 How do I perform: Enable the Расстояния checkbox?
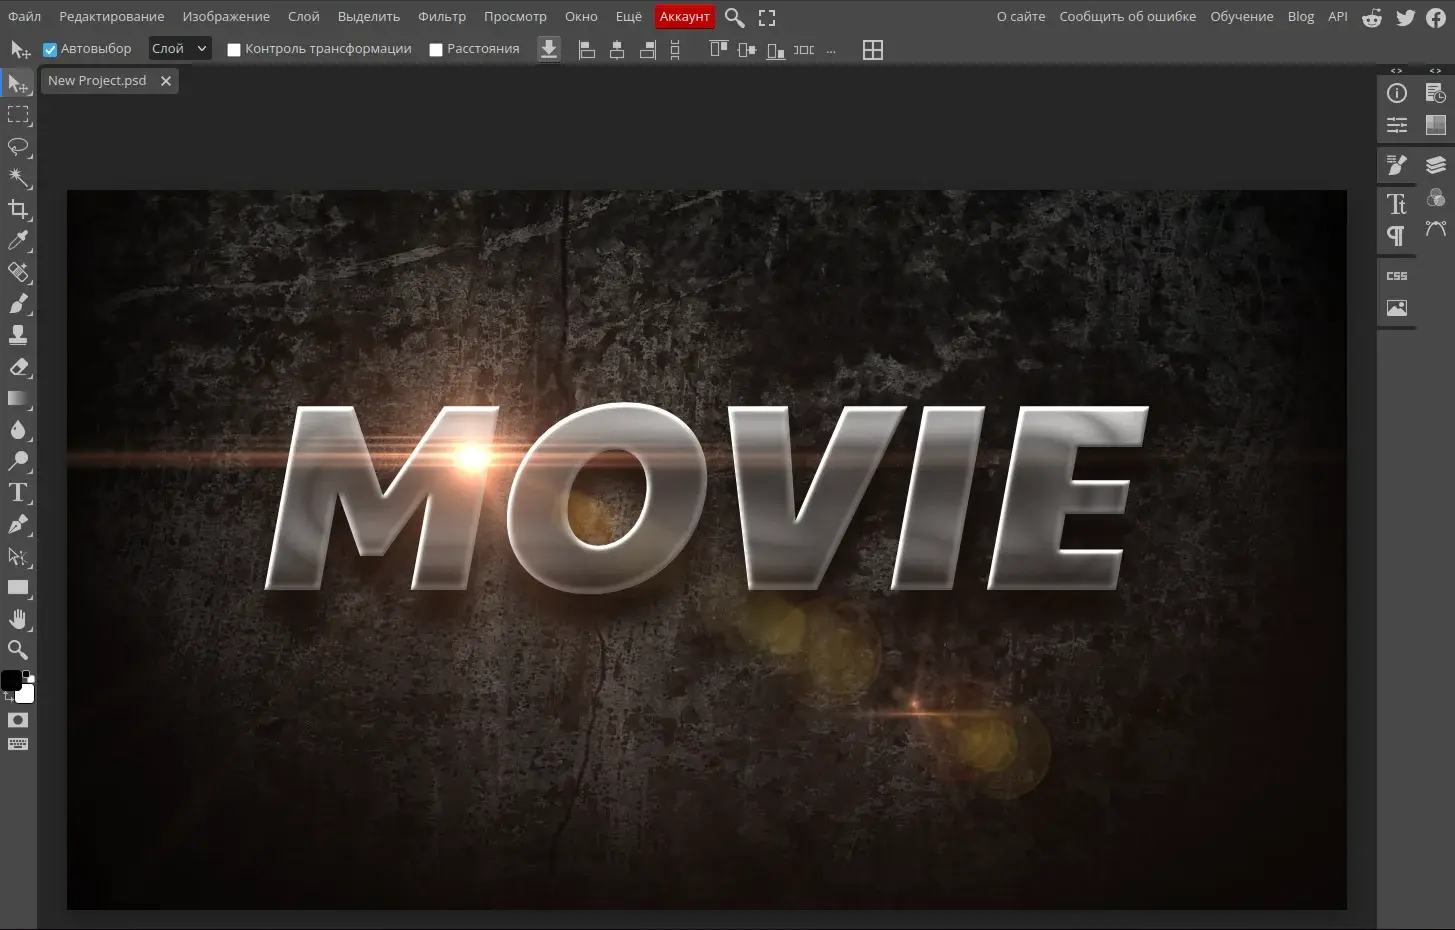(x=436, y=50)
